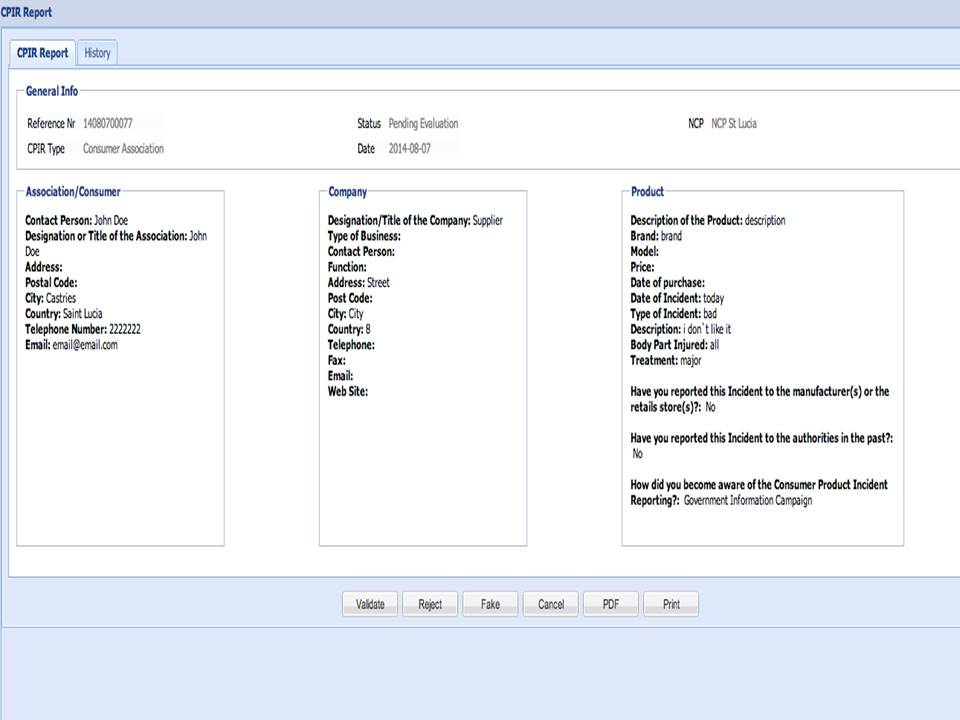Click the reported to authorities question
The height and width of the screenshot is (720, 960).
762,438
